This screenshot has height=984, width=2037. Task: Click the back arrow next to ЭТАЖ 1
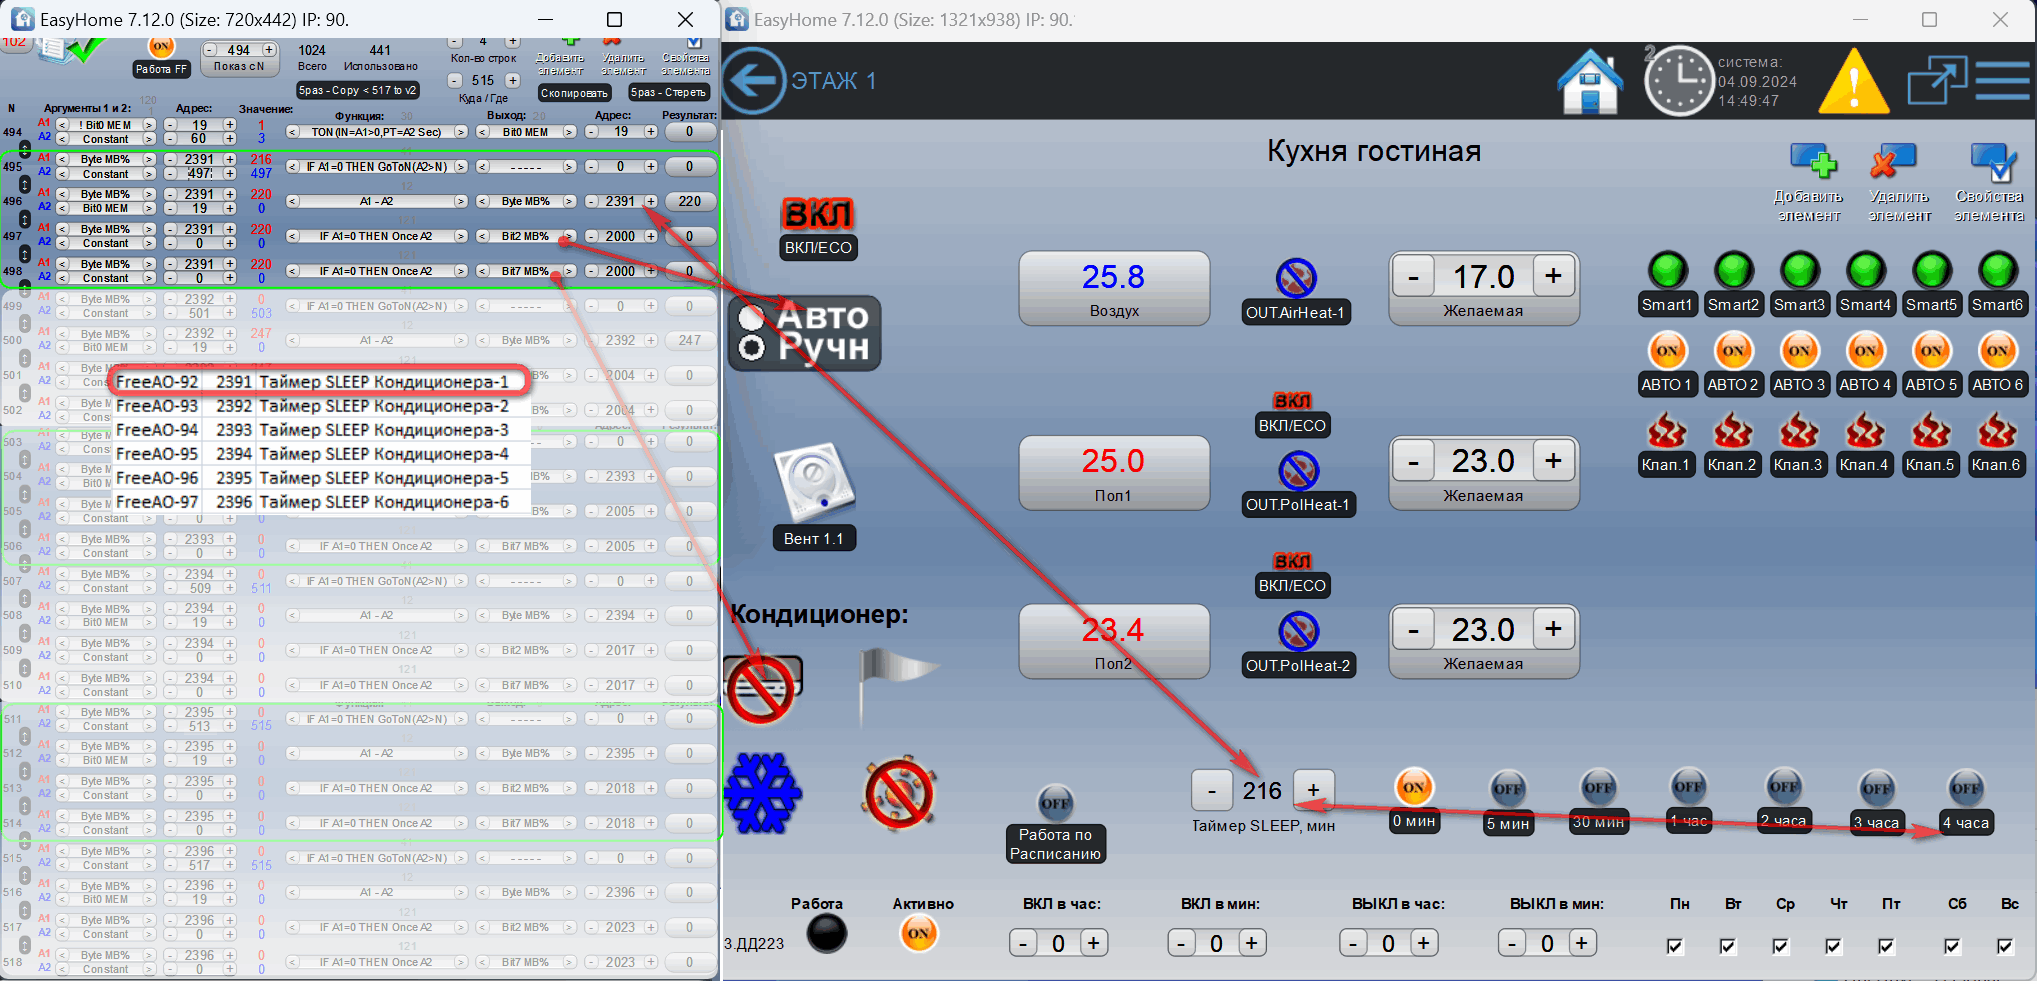pyautogui.click(x=753, y=81)
